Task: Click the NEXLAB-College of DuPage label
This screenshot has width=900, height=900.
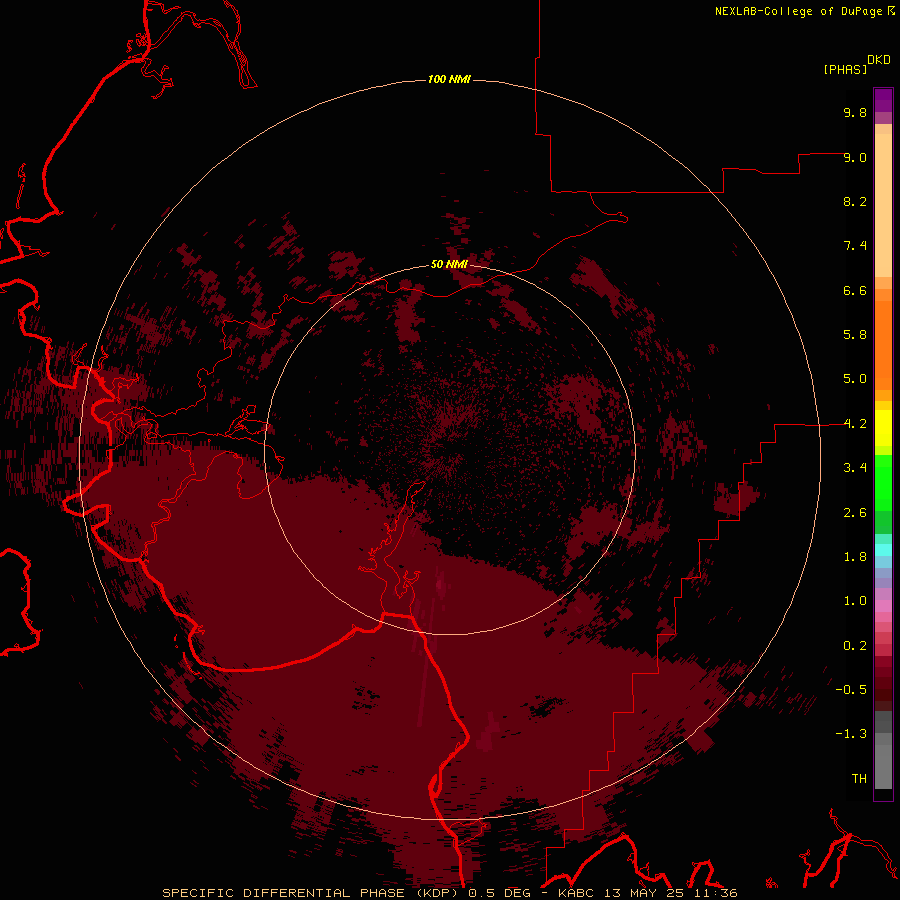Action: pos(798,11)
